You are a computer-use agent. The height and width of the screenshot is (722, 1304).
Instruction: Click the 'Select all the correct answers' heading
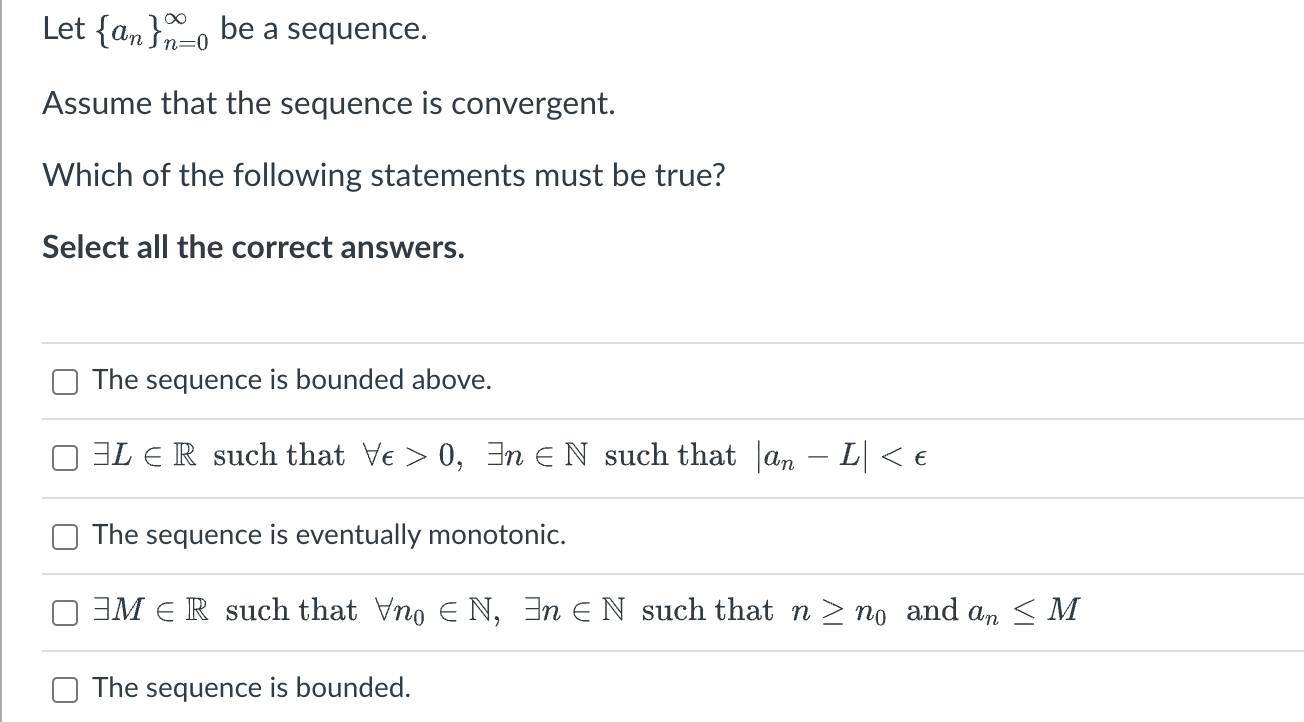pos(253,247)
